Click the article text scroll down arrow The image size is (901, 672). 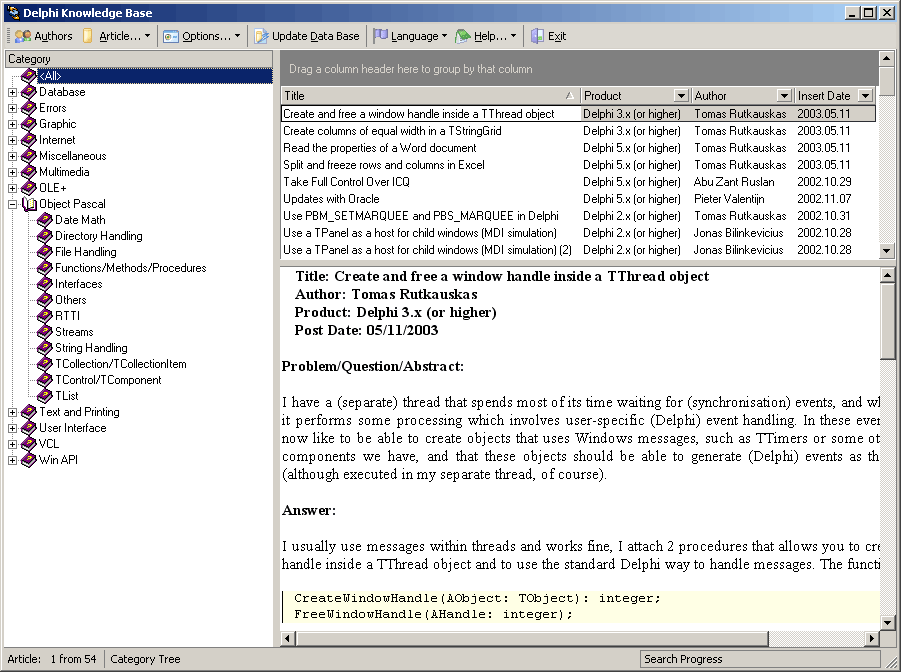(x=887, y=623)
